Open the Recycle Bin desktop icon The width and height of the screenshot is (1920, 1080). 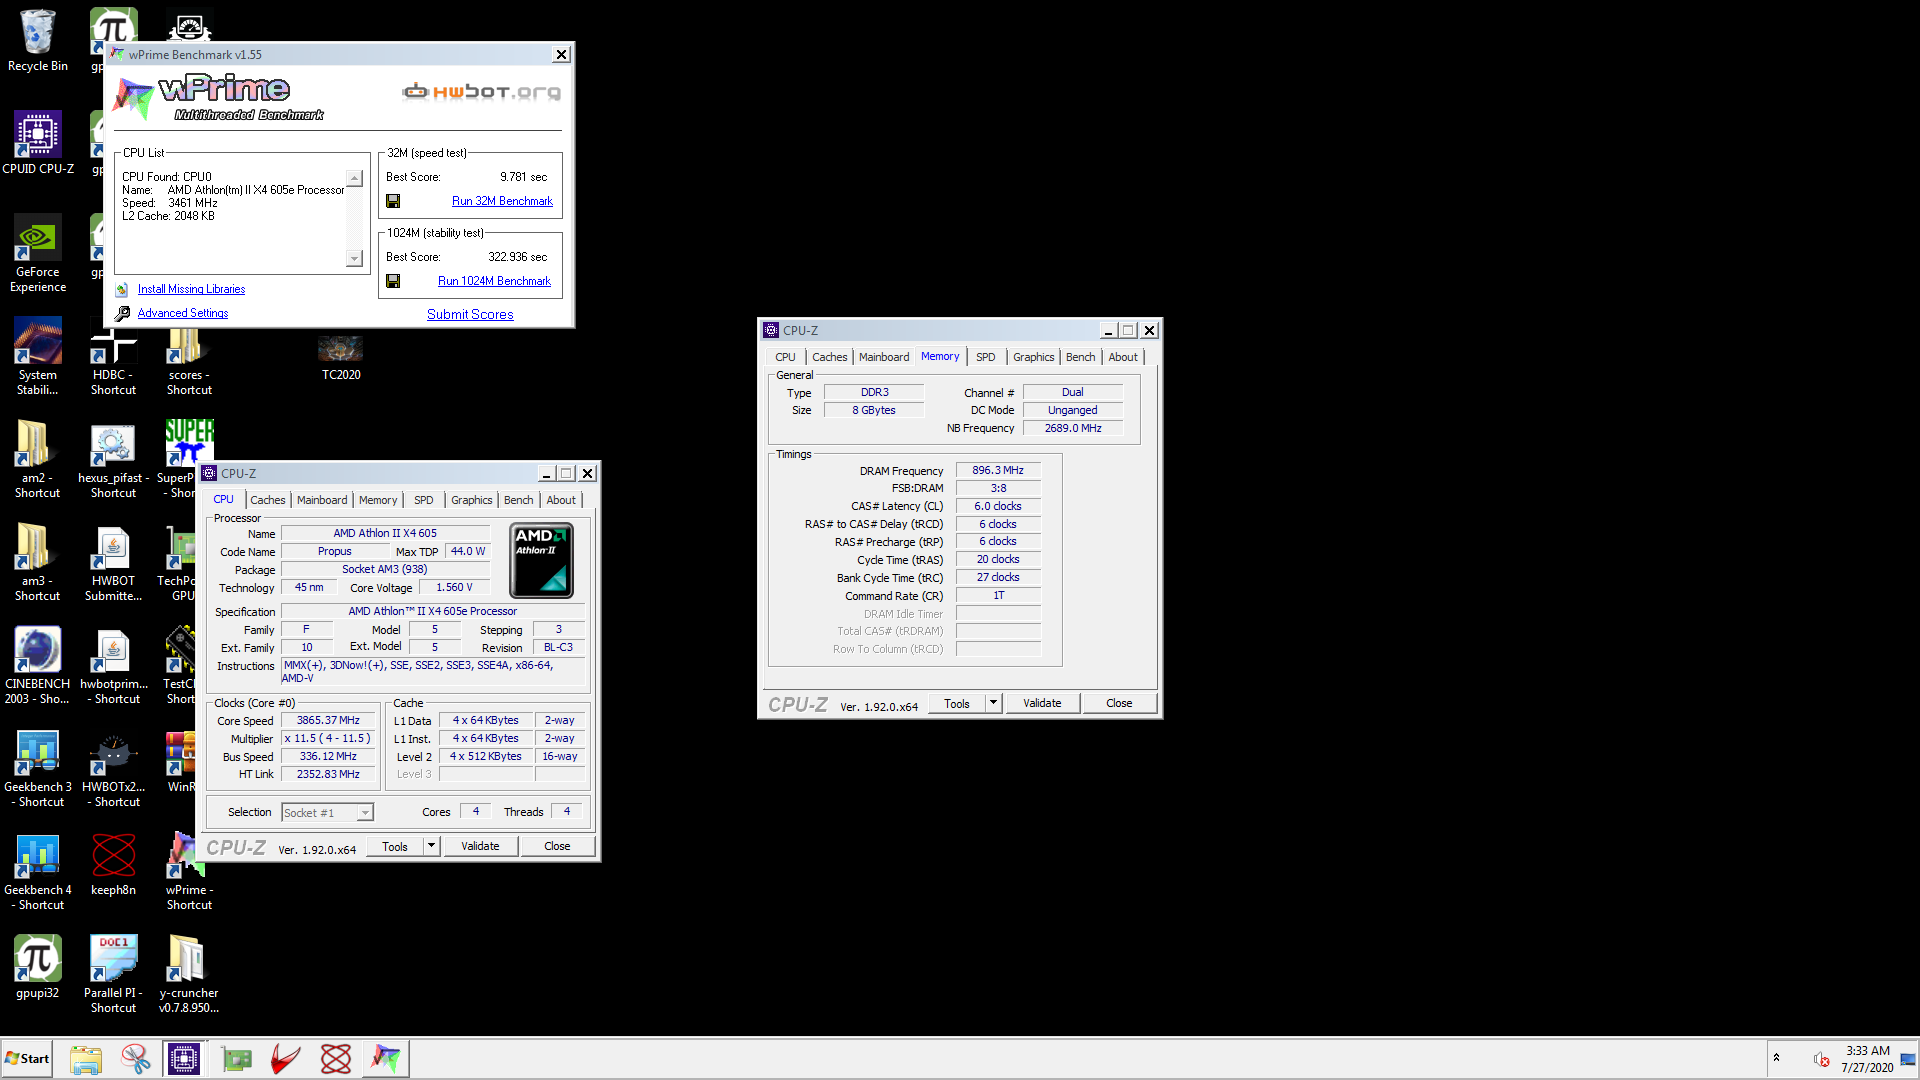38,41
